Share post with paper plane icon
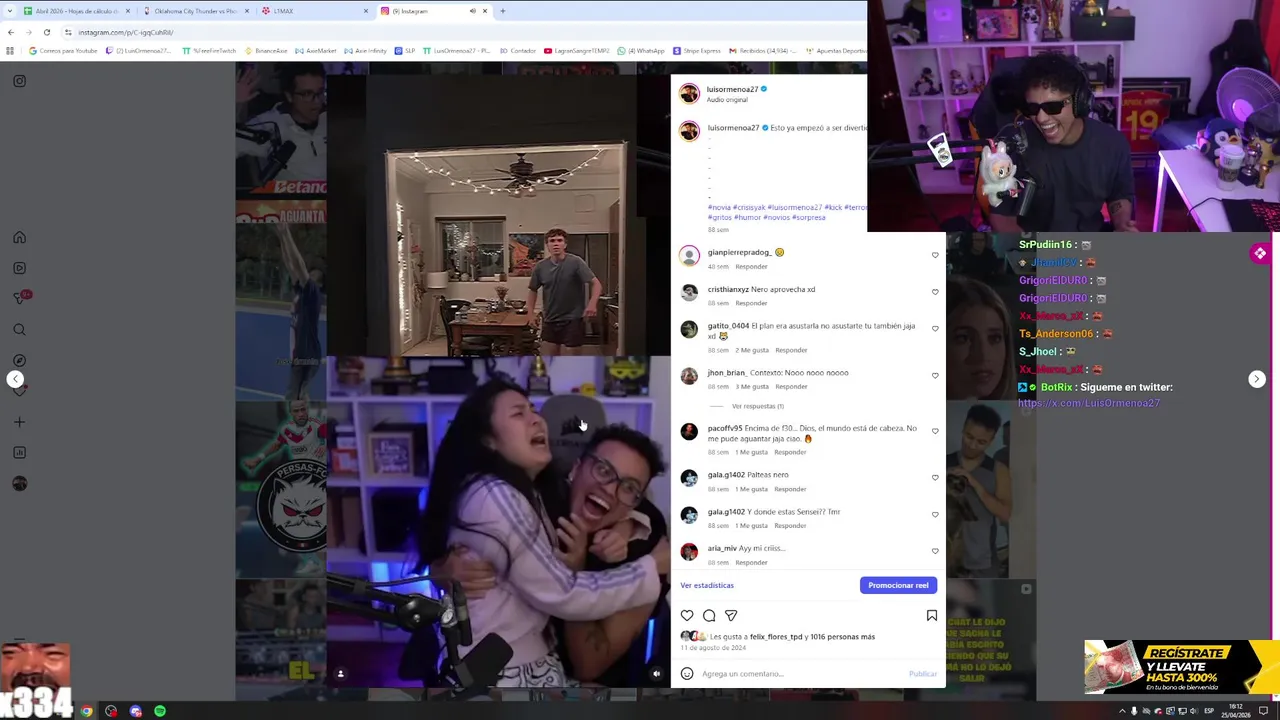1280x720 pixels. (x=731, y=616)
